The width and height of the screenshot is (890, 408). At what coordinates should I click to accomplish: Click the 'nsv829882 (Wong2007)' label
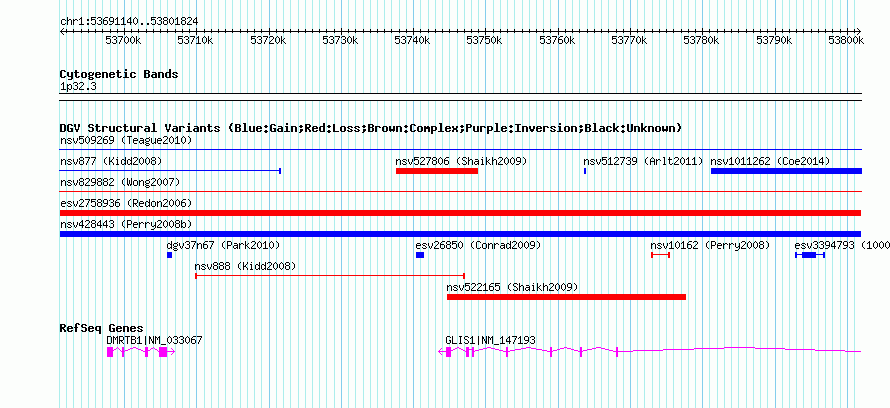(120, 182)
